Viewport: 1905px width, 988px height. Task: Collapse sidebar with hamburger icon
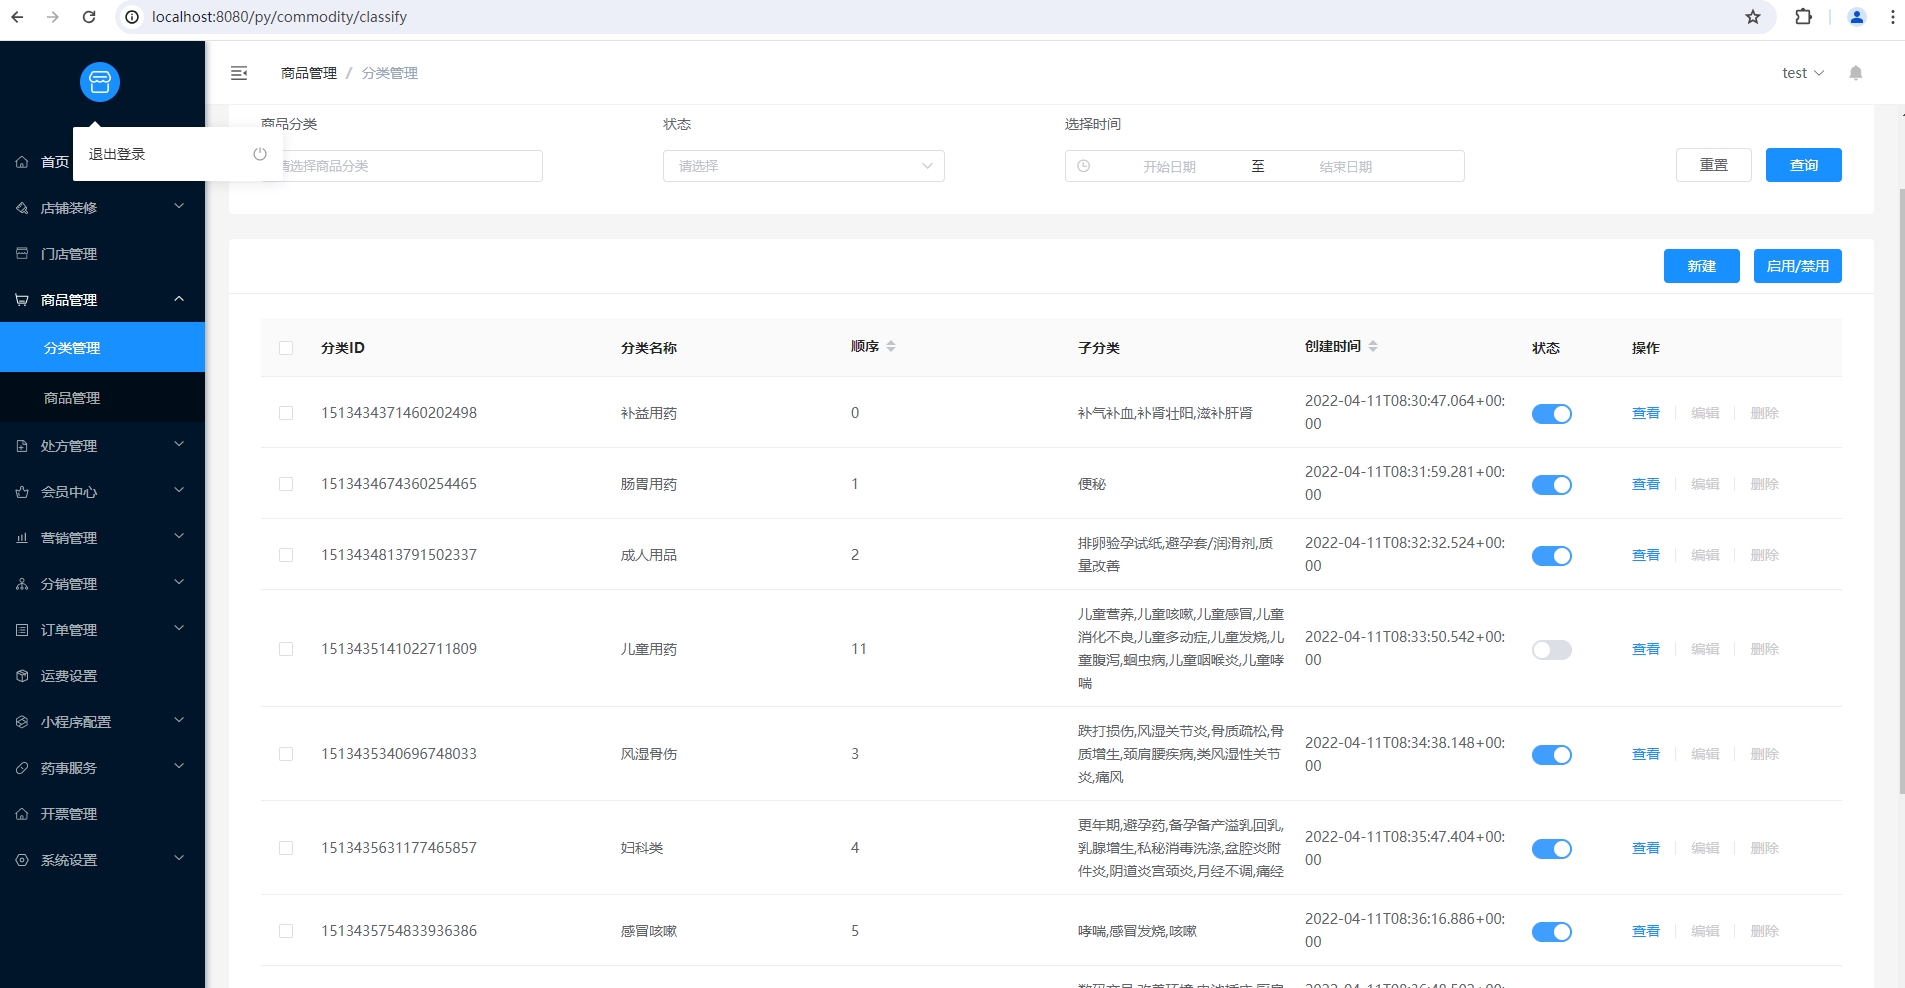coord(239,73)
